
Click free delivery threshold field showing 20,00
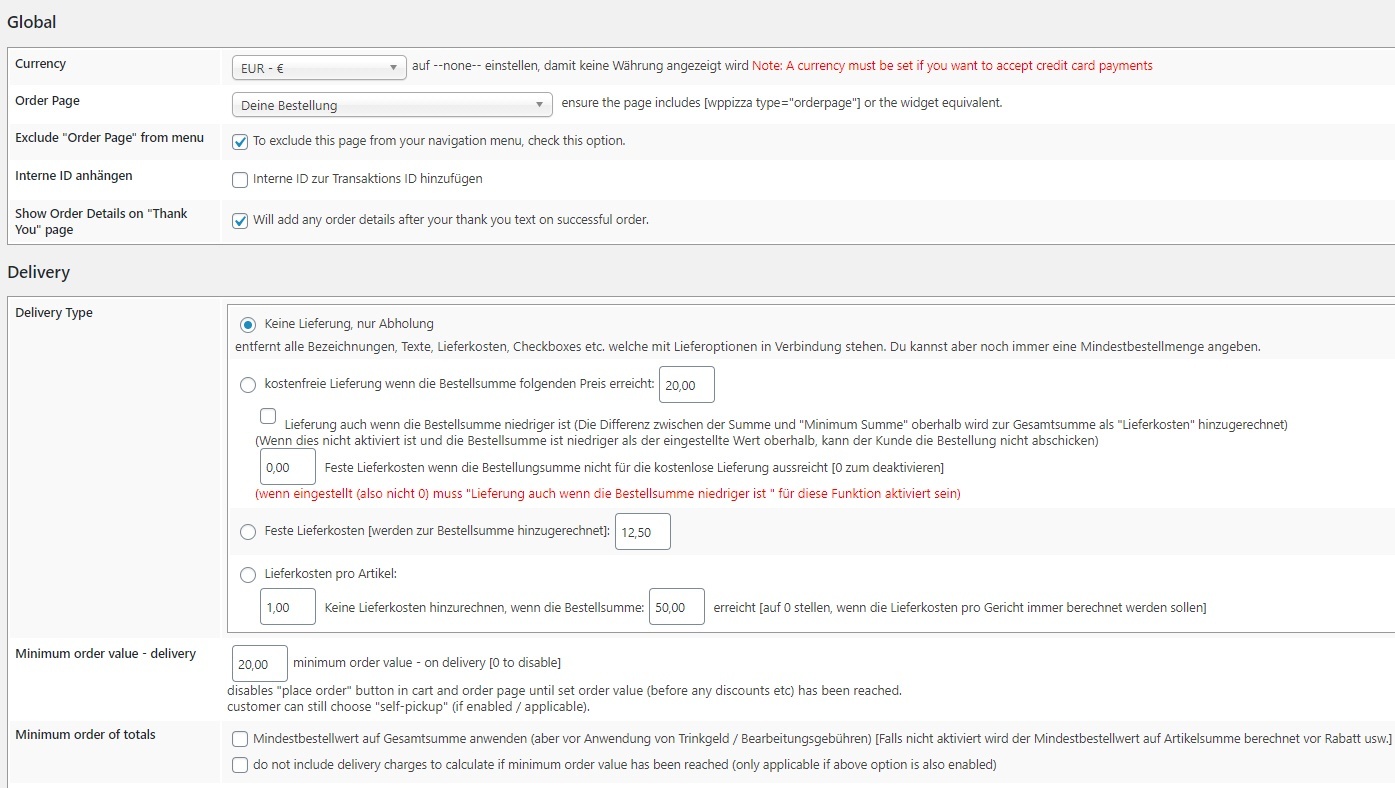687,385
